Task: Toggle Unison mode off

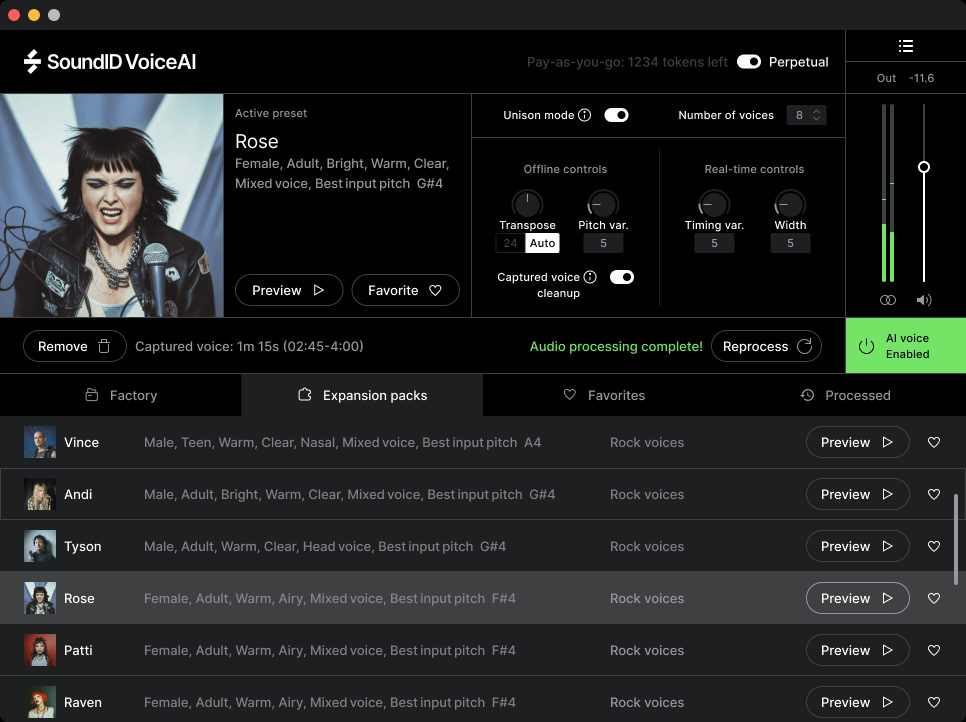Action: [x=616, y=115]
